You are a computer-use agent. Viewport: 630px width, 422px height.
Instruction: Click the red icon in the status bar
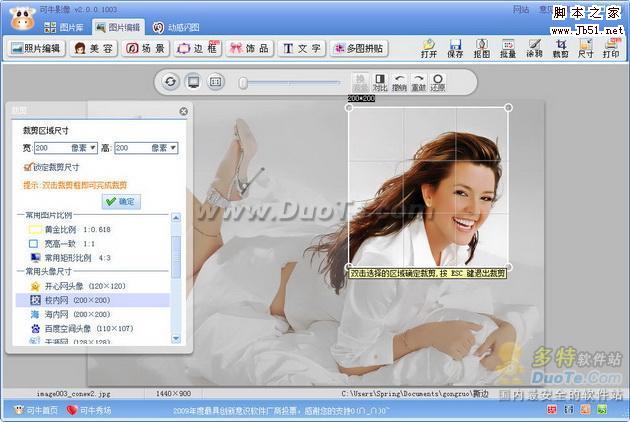552,410
